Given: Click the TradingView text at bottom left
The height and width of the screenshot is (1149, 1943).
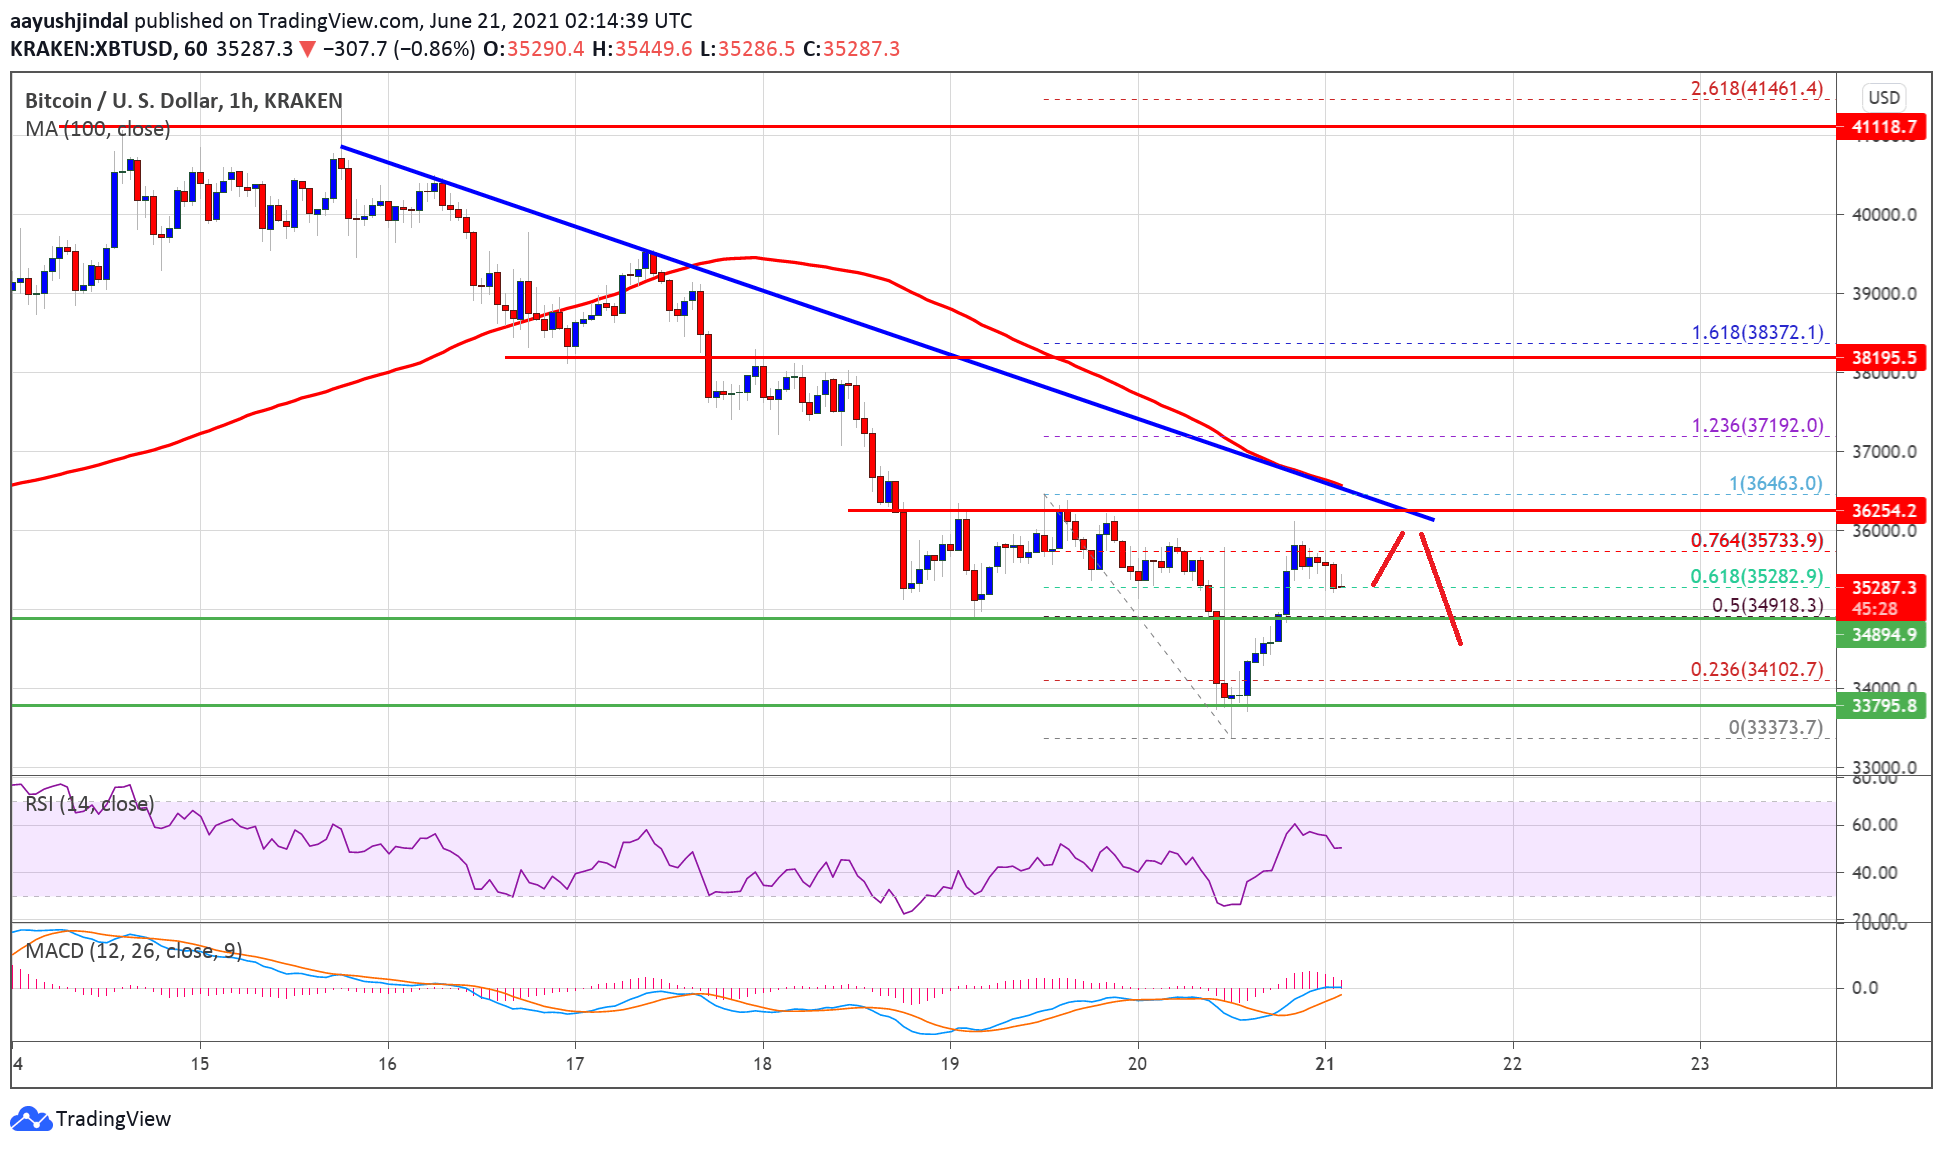Looking at the screenshot, I should click(113, 1118).
